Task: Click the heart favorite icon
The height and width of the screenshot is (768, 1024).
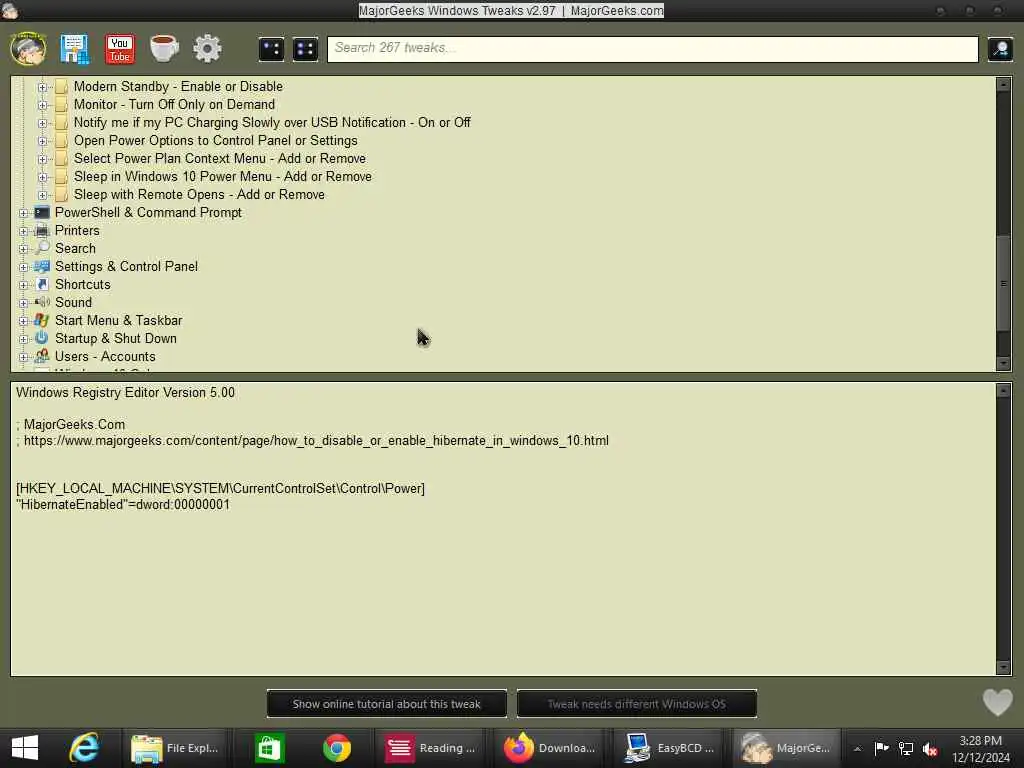Action: tap(997, 703)
